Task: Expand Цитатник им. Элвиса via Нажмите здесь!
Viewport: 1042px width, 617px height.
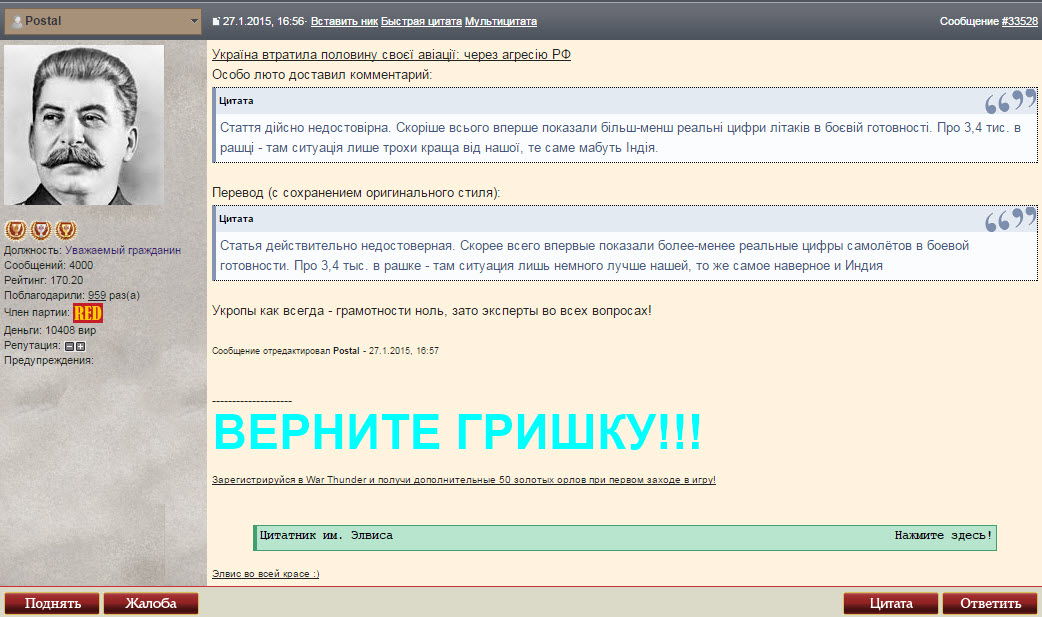Action: click(x=943, y=536)
